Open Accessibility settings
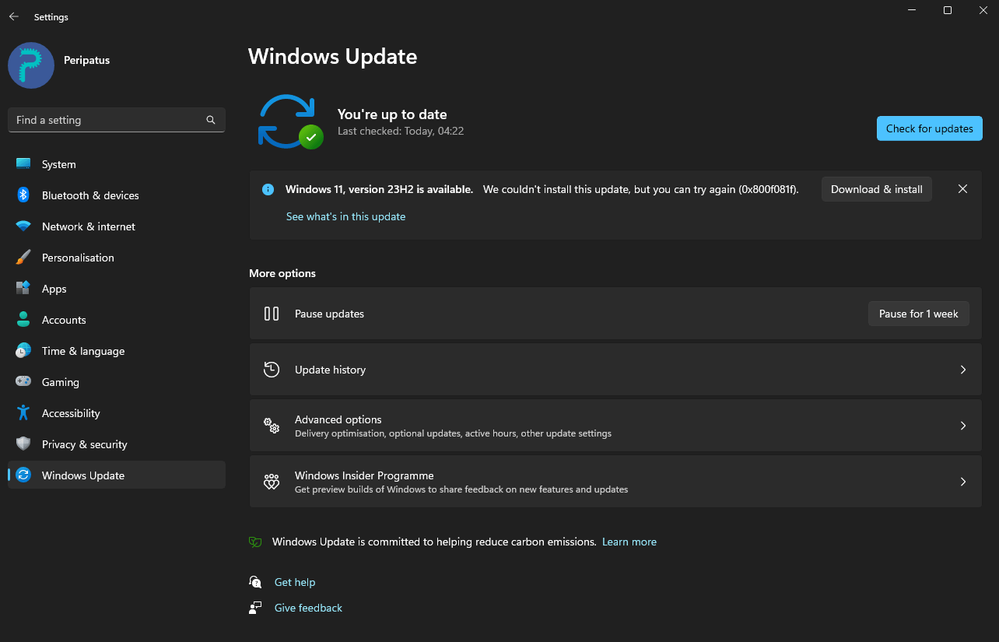 pyautogui.click(x=117, y=413)
